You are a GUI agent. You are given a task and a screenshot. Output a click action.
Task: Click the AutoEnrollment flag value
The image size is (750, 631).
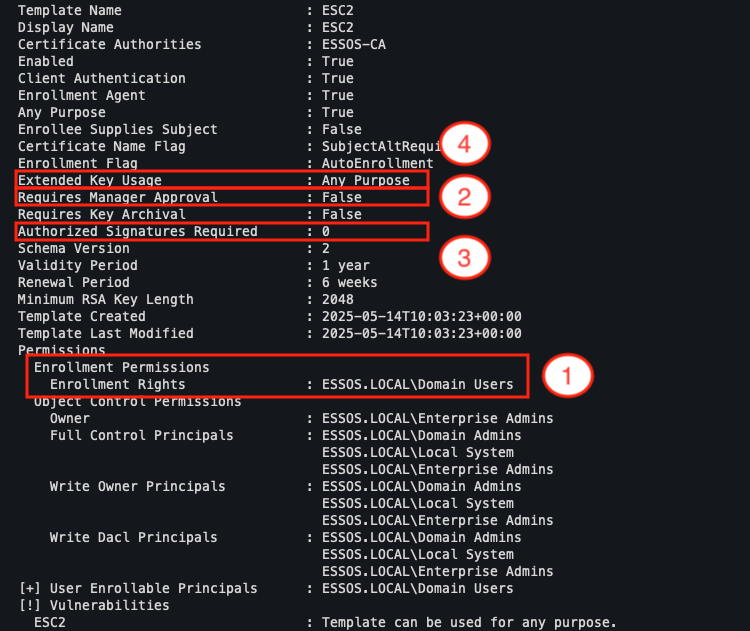click(377, 163)
